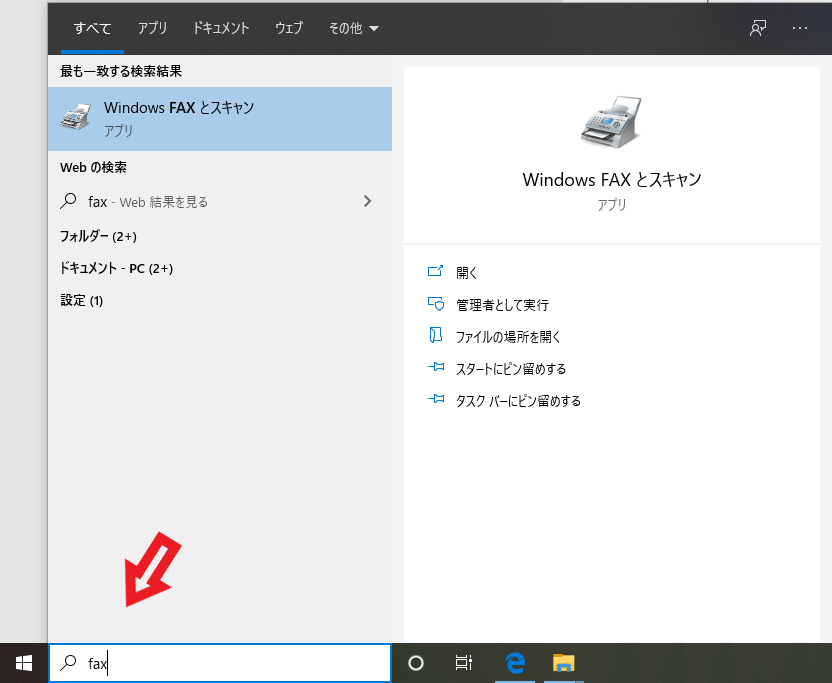Click the pin icon for スタートにピン留めする

pyautogui.click(x=436, y=367)
